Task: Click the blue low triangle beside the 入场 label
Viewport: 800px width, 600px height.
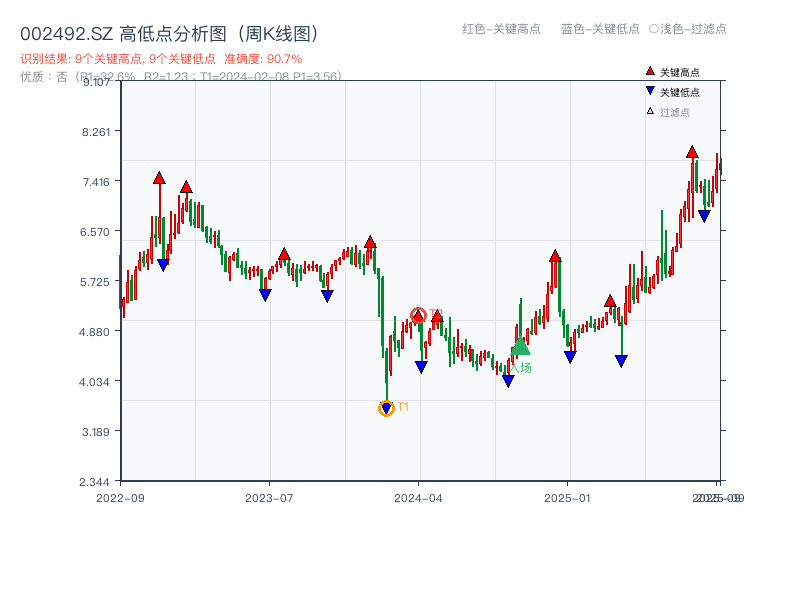Action: click(x=508, y=381)
